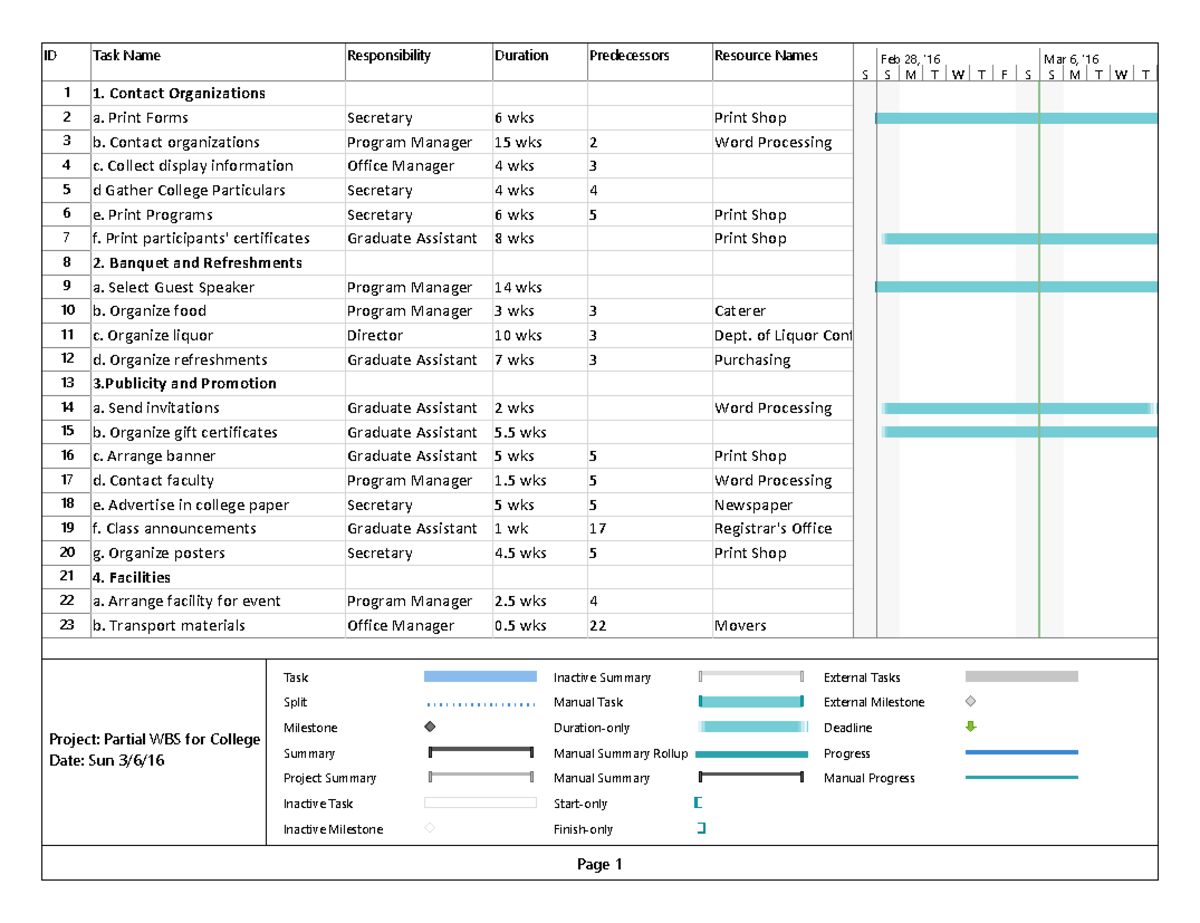The height and width of the screenshot is (923, 1200).
Task: Select summary task "2. Banquet and Refreshments"
Action: point(197,263)
